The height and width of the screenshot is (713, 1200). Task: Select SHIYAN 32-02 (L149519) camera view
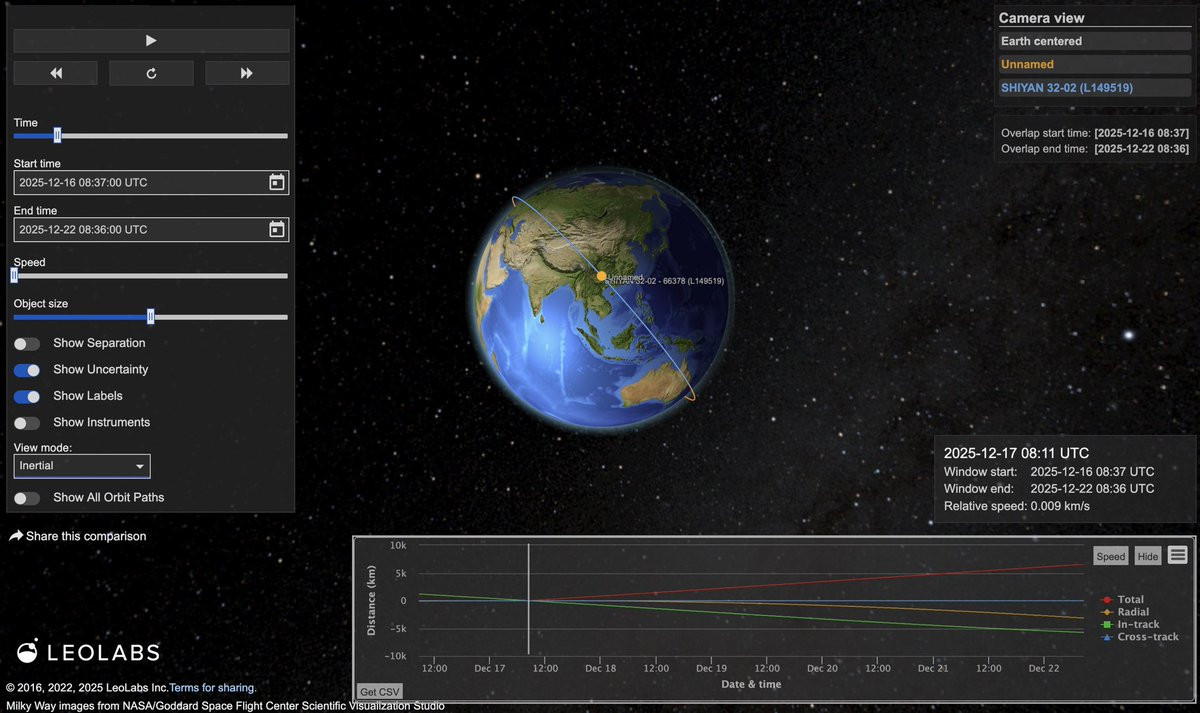(1095, 88)
